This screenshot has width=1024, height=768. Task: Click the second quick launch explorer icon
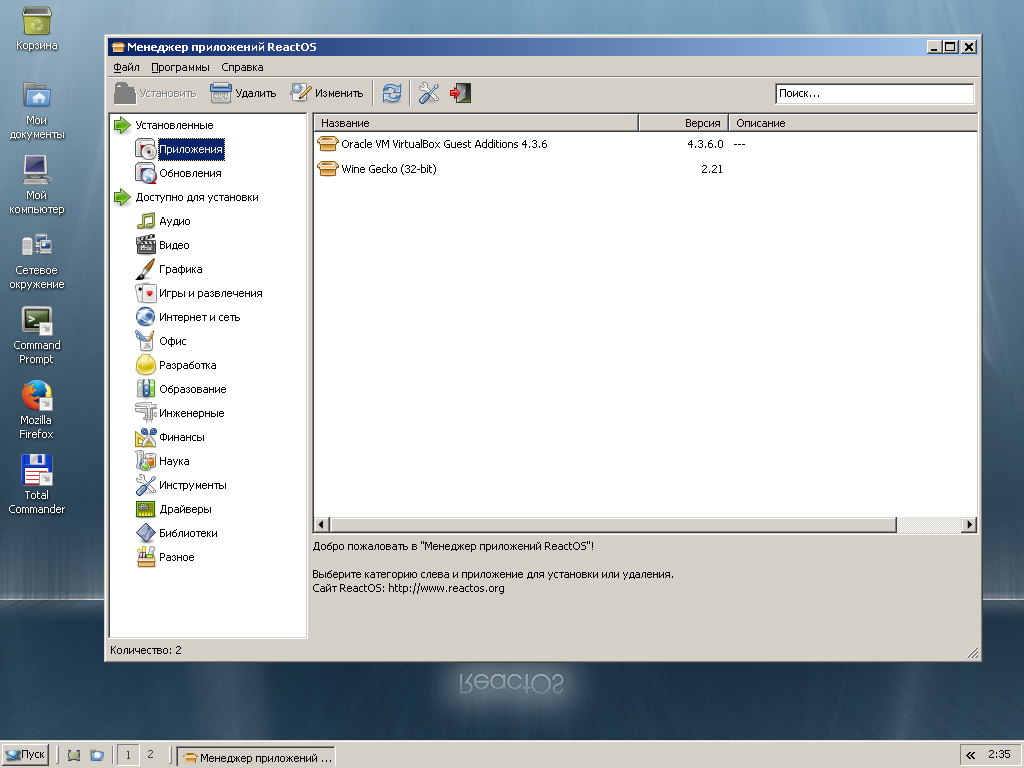pyautogui.click(x=97, y=755)
